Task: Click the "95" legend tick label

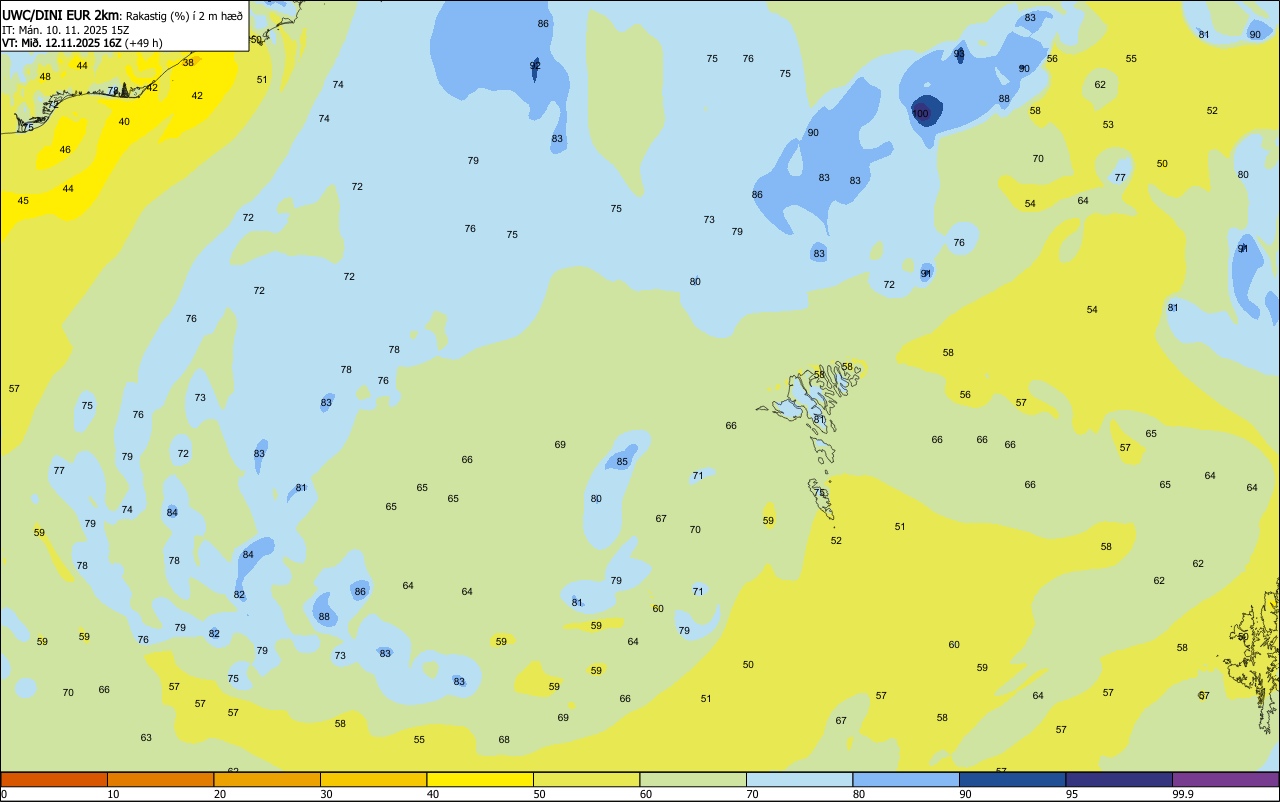Action: [1072, 794]
